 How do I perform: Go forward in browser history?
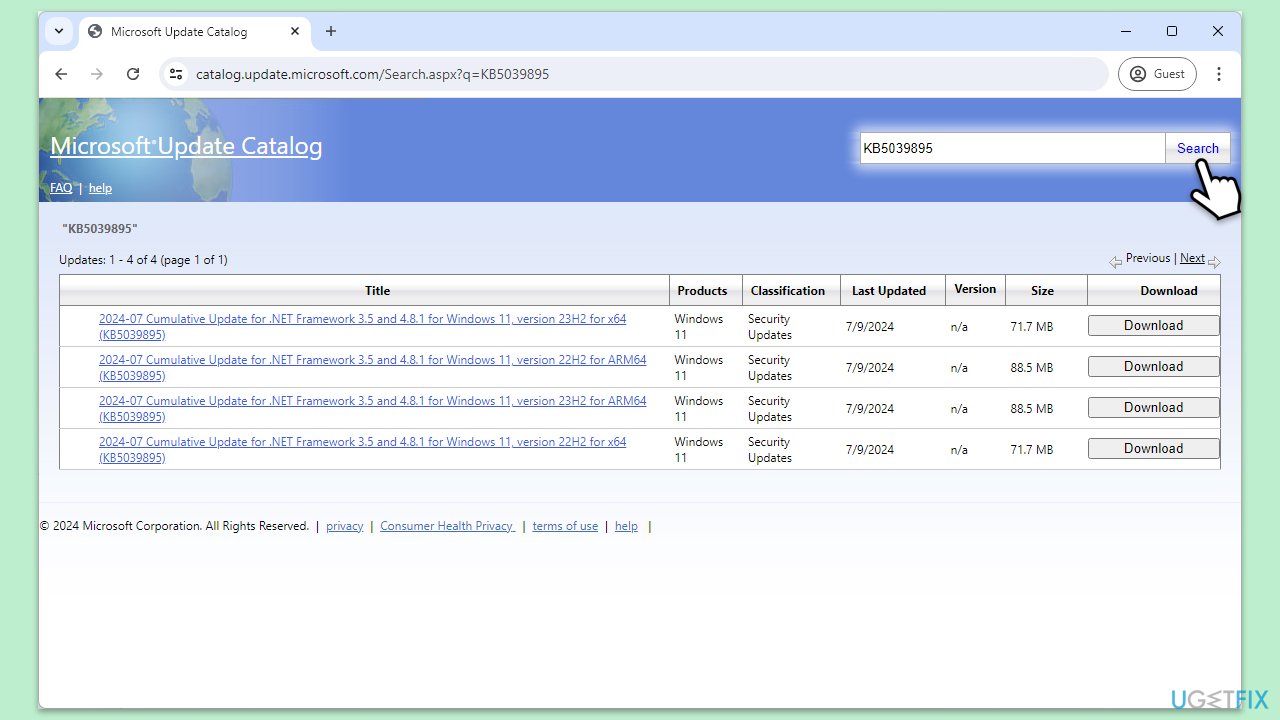[x=97, y=74]
